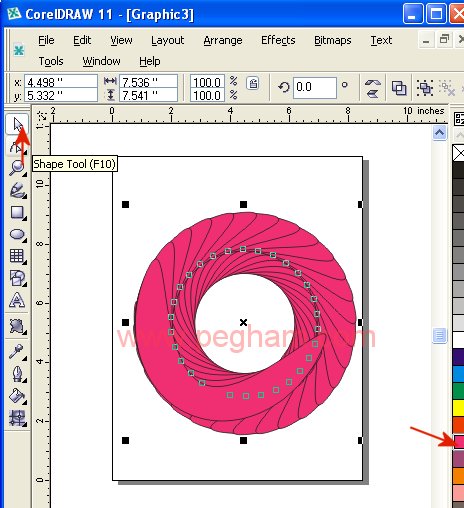464x508 pixels.
Task: Click the To Front order icon
Action: pyautogui.click(x=399, y=88)
